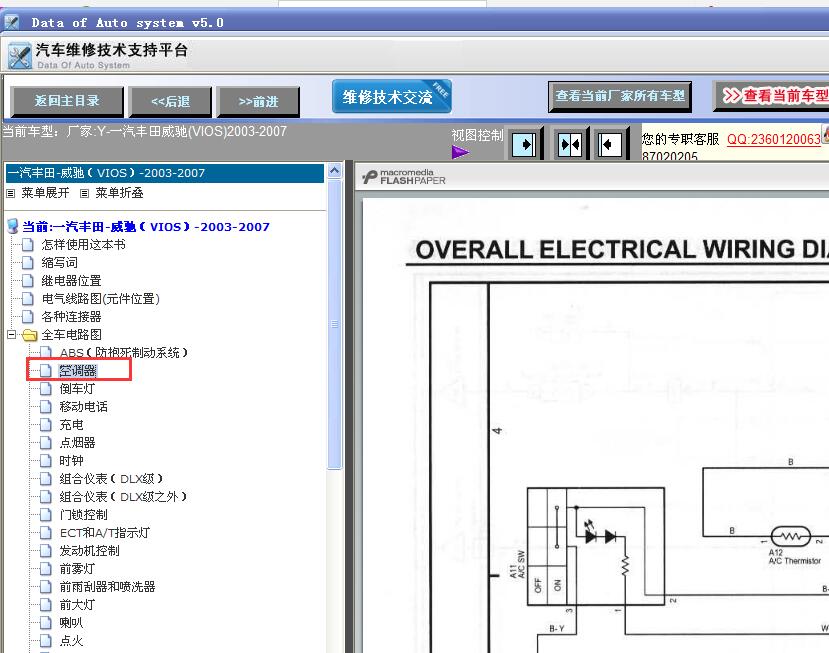The image size is (829, 653).
Task: Open the 时钟 wiring diagram
Action: click(x=71, y=461)
